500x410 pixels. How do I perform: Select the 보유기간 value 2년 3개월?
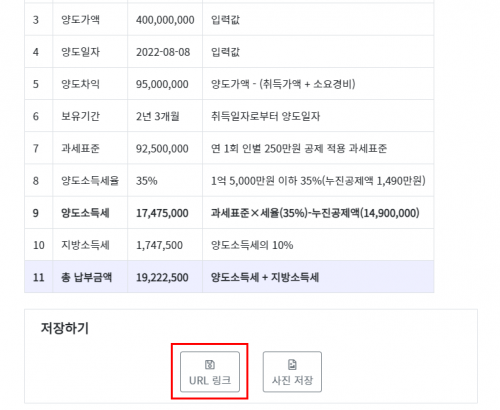[158, 116]
